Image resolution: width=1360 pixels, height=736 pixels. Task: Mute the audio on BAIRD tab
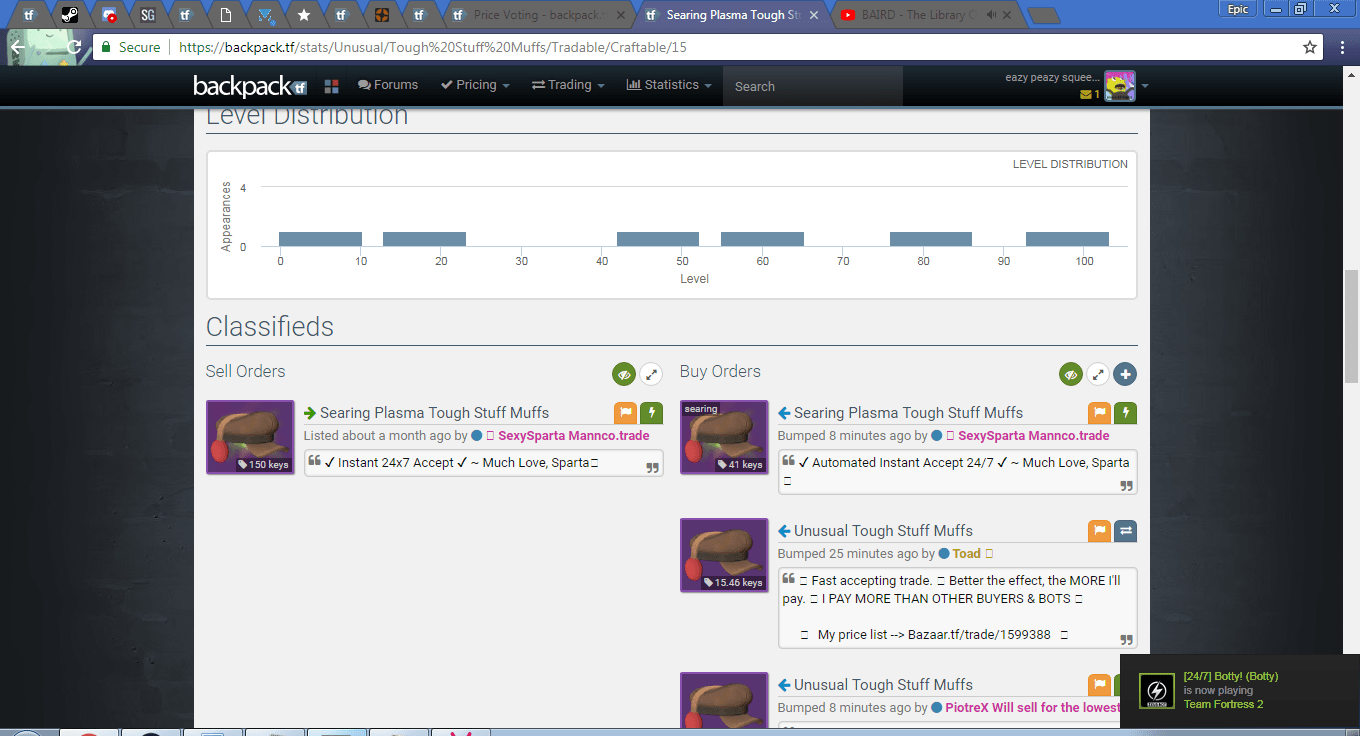pos(989,15)
